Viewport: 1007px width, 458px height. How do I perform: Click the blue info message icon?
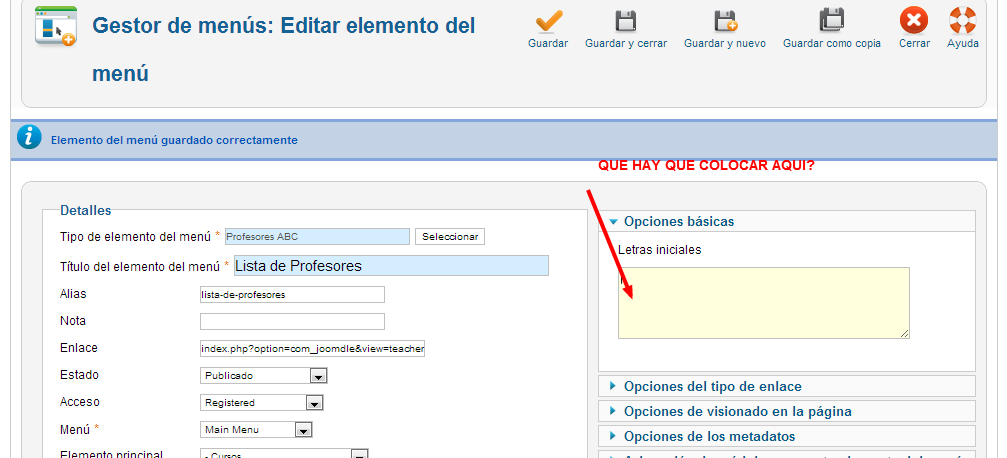(x=30, y=139)
